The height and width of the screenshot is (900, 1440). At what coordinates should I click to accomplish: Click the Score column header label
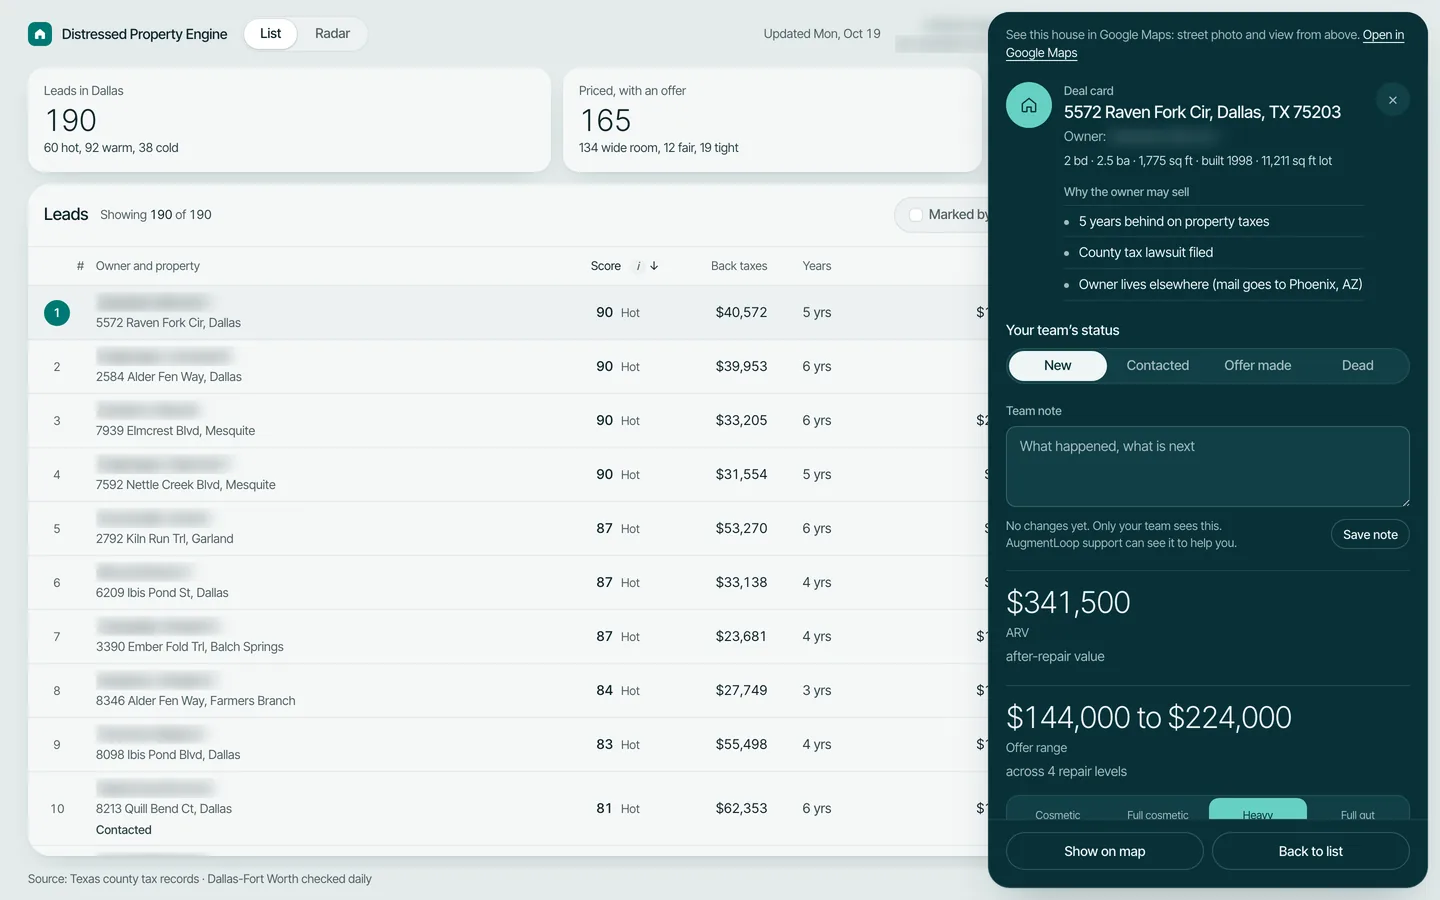click(605, 266)
